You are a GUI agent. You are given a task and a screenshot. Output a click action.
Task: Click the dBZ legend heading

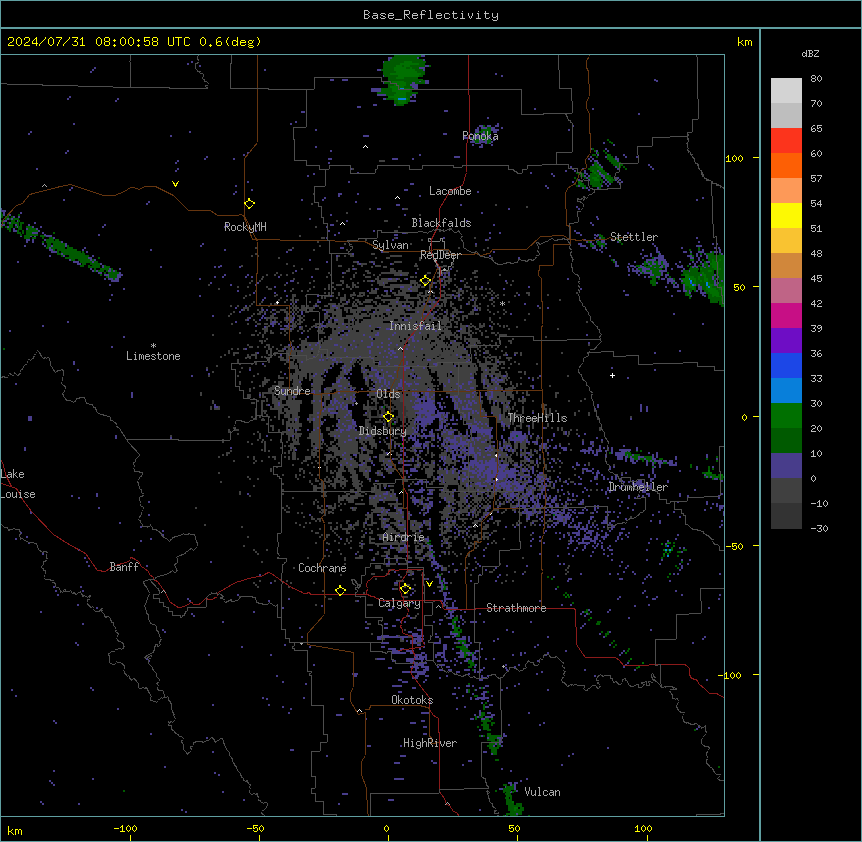point(810,54)
